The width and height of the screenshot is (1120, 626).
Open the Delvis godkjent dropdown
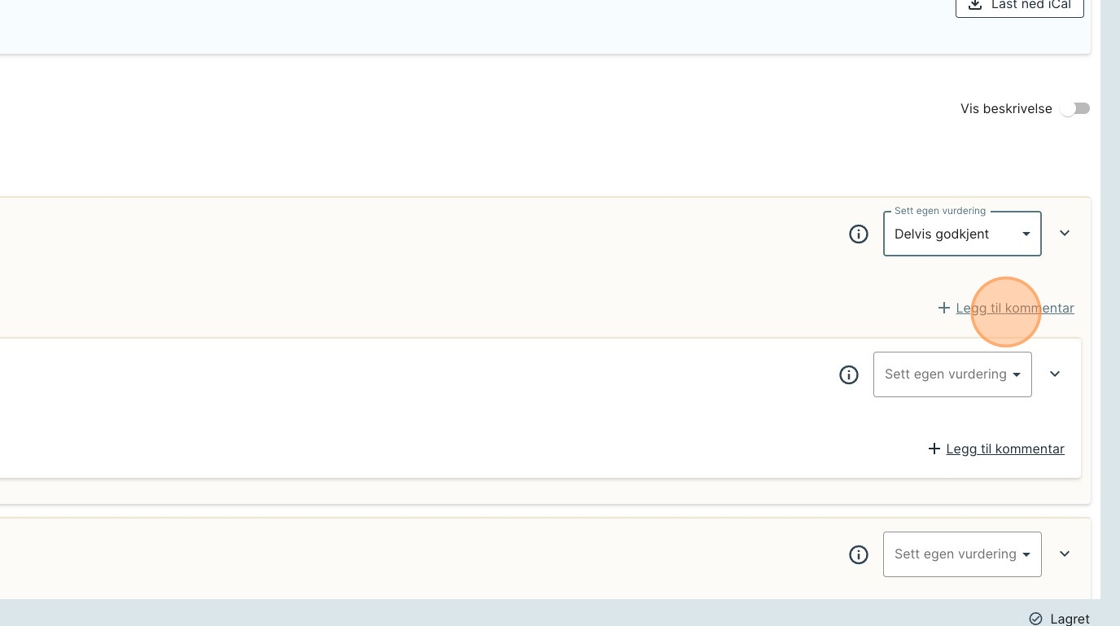pos(961,234)
